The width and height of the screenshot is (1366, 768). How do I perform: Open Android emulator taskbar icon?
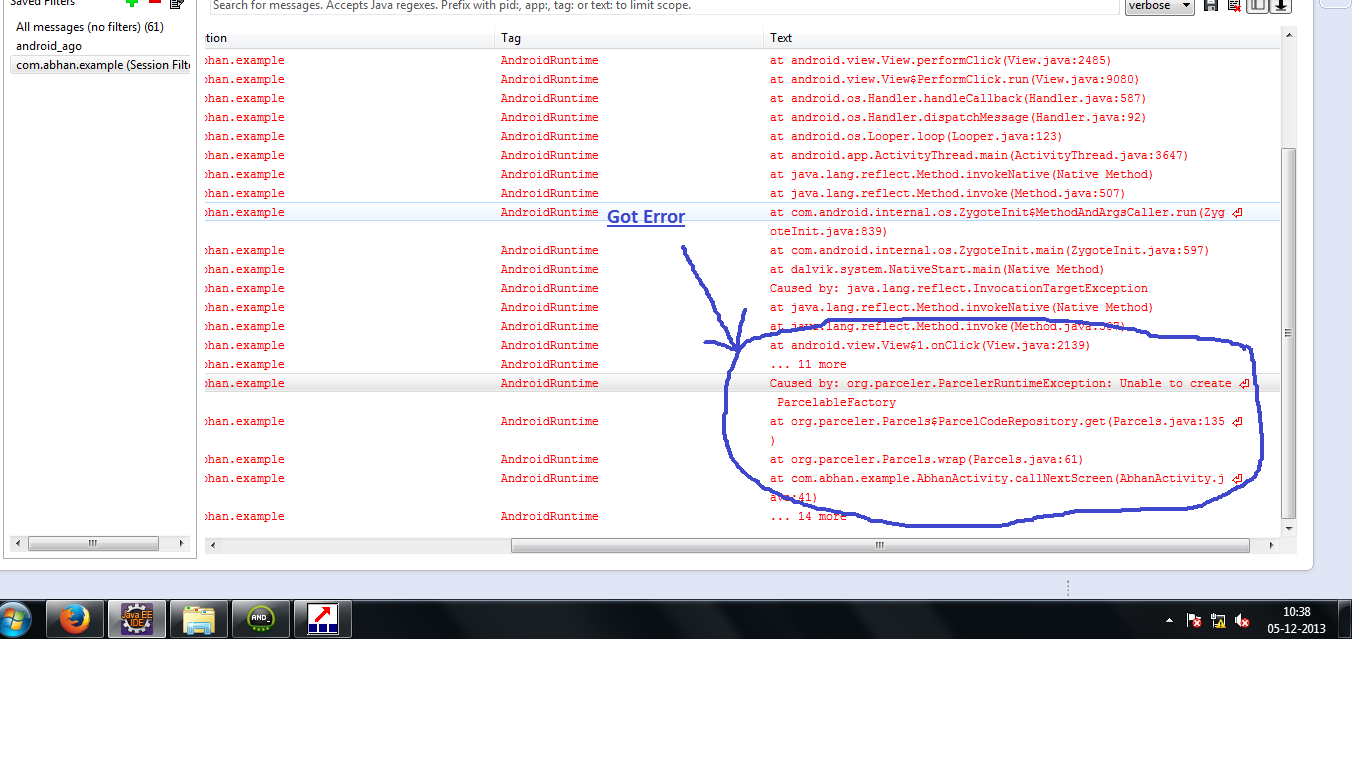[261, 620]
